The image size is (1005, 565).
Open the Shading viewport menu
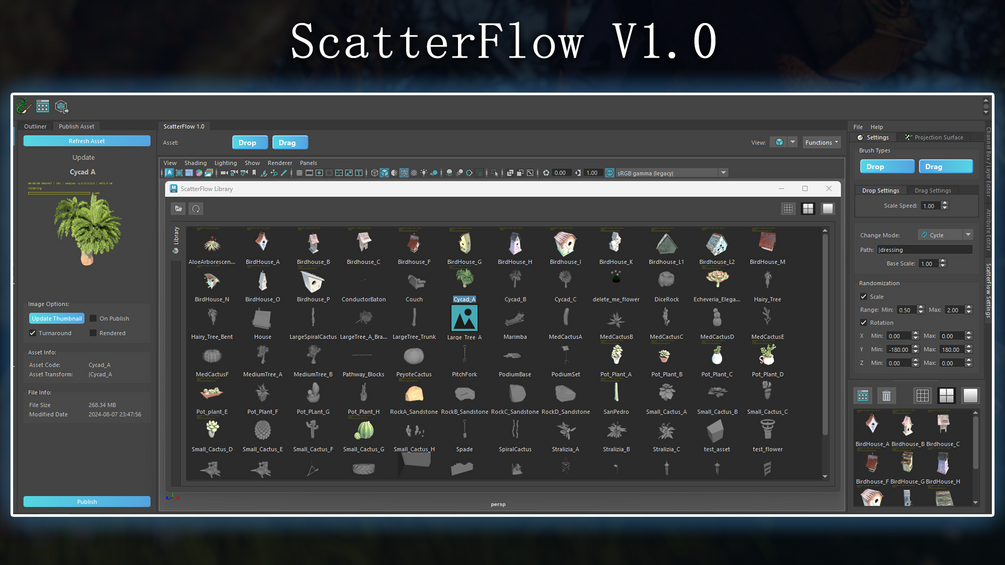195,163
